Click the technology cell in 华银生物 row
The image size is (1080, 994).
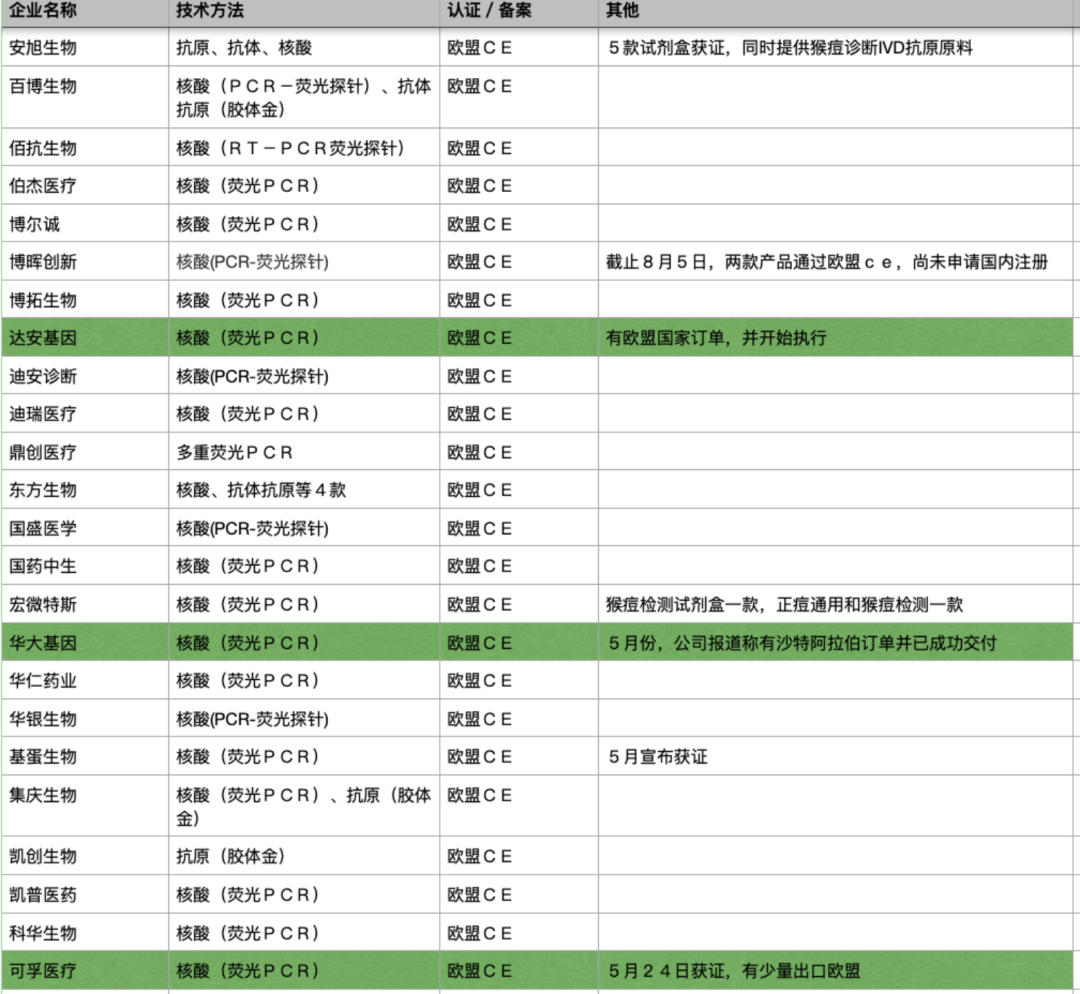(304, 718)
